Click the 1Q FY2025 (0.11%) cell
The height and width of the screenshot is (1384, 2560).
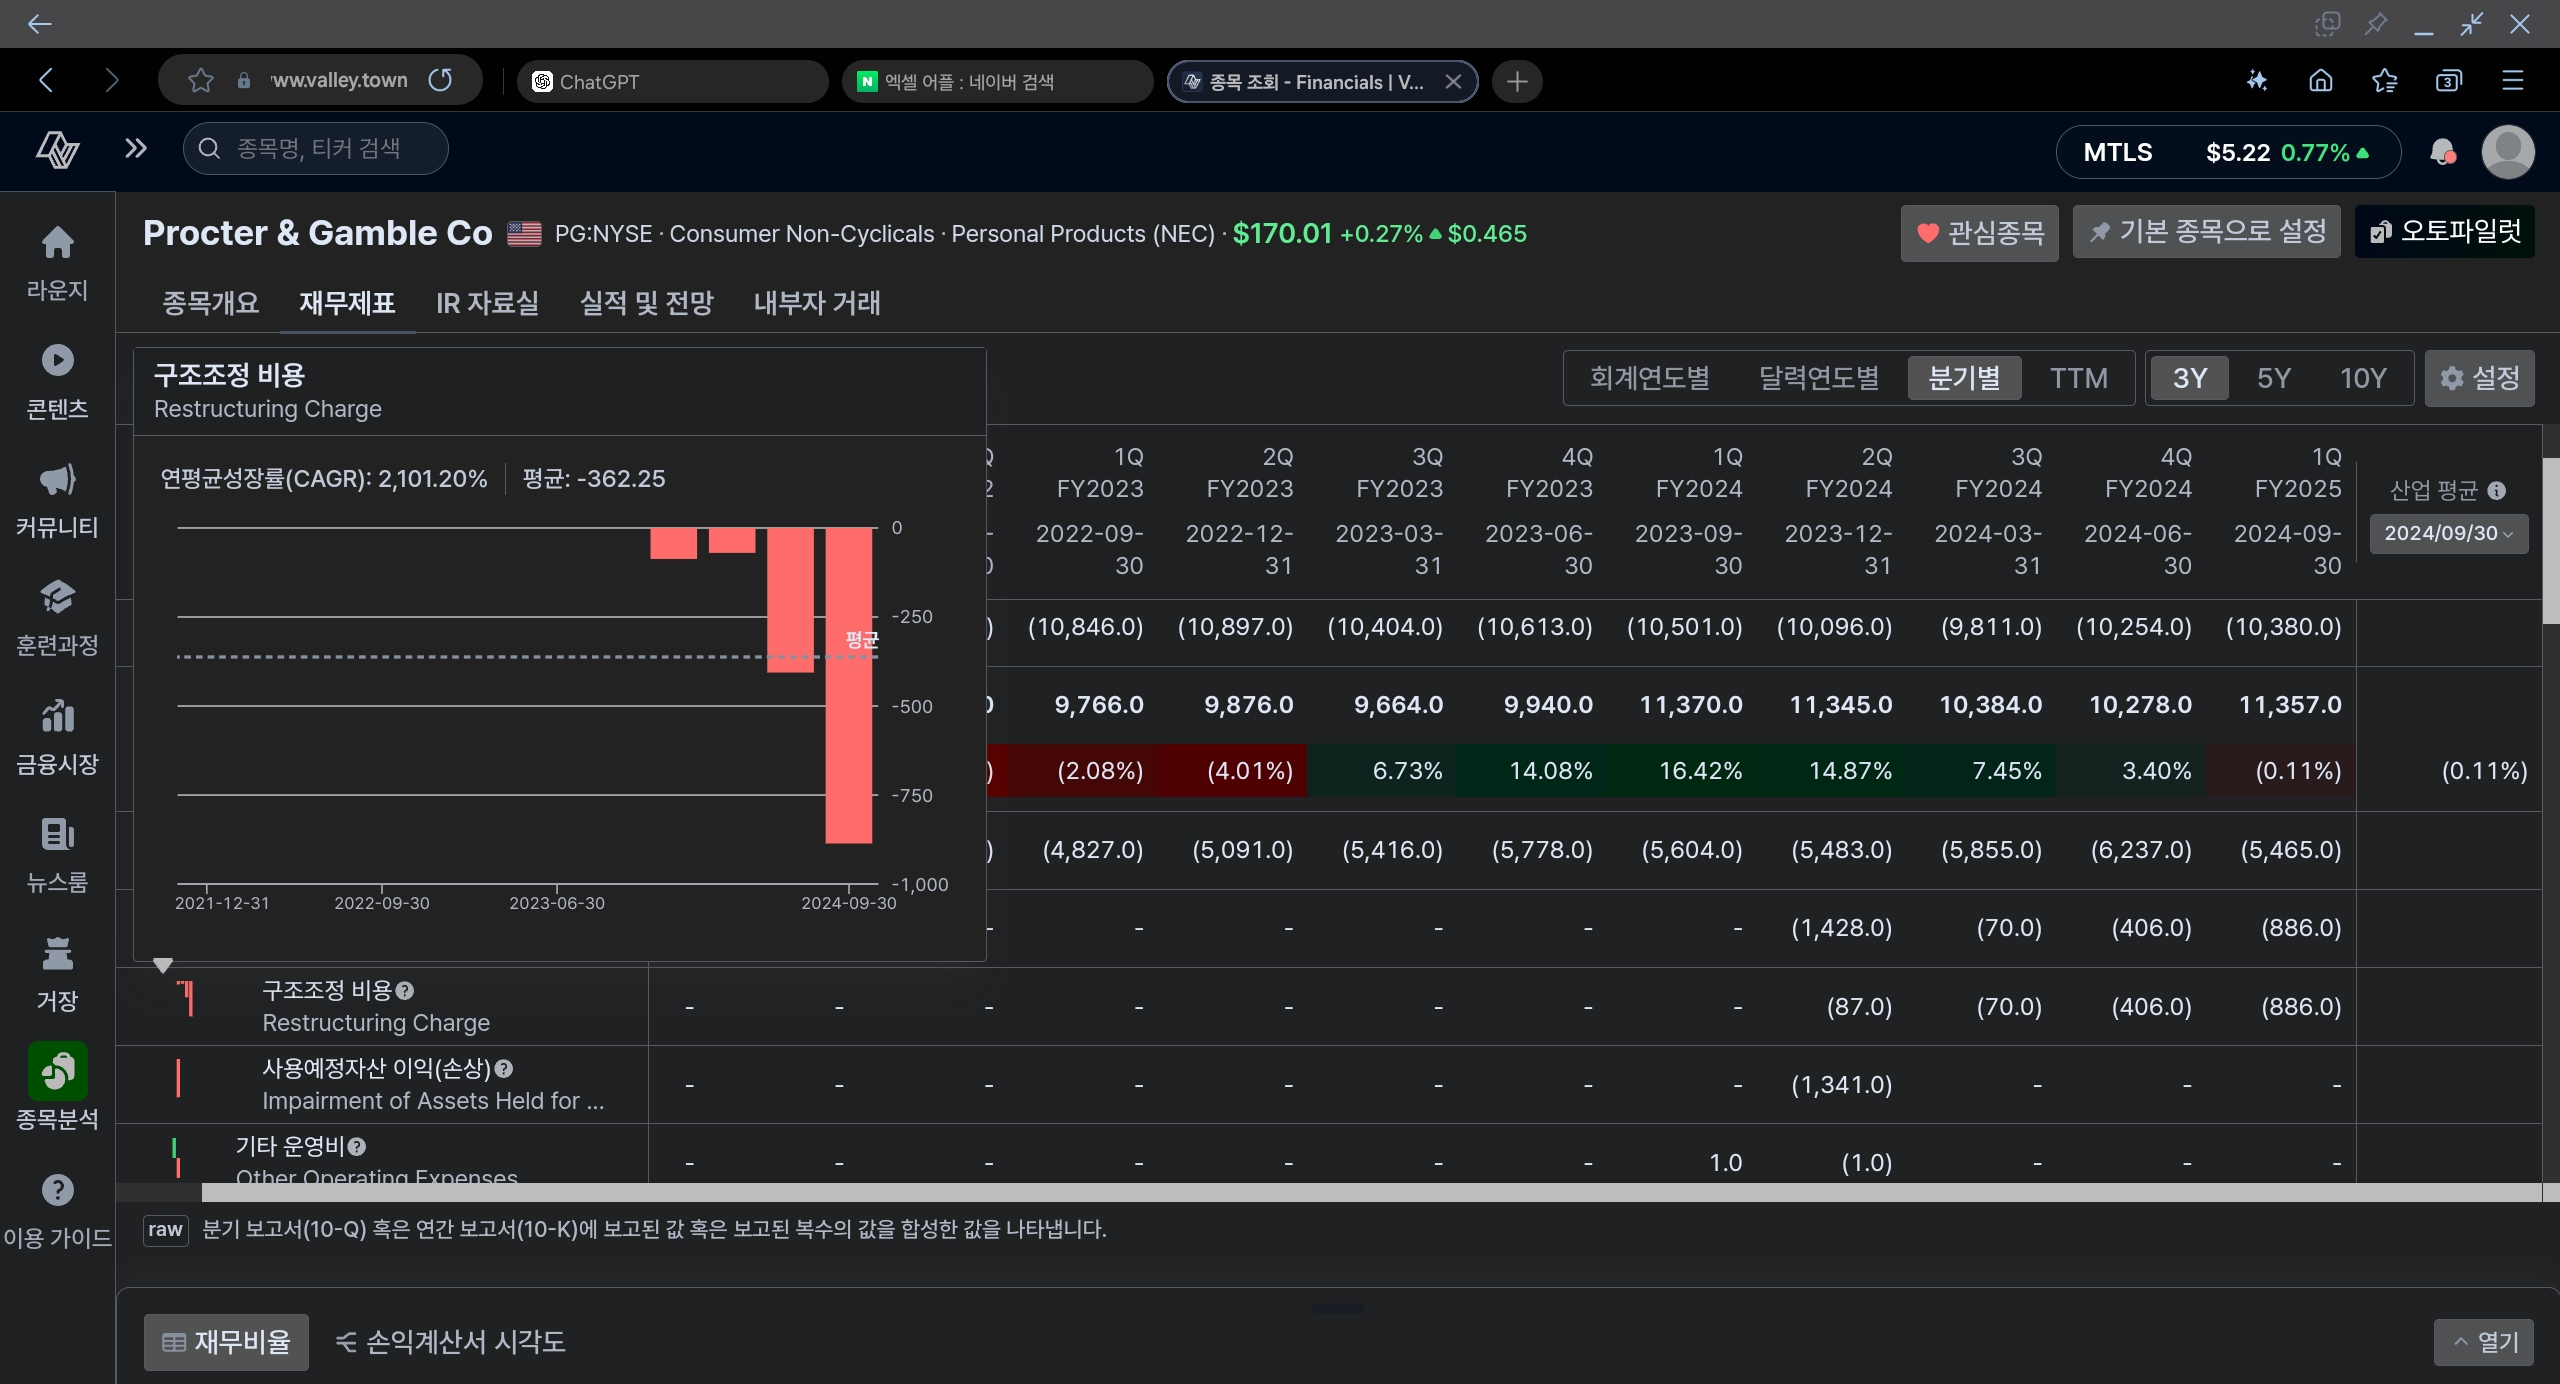(2281, 771)
